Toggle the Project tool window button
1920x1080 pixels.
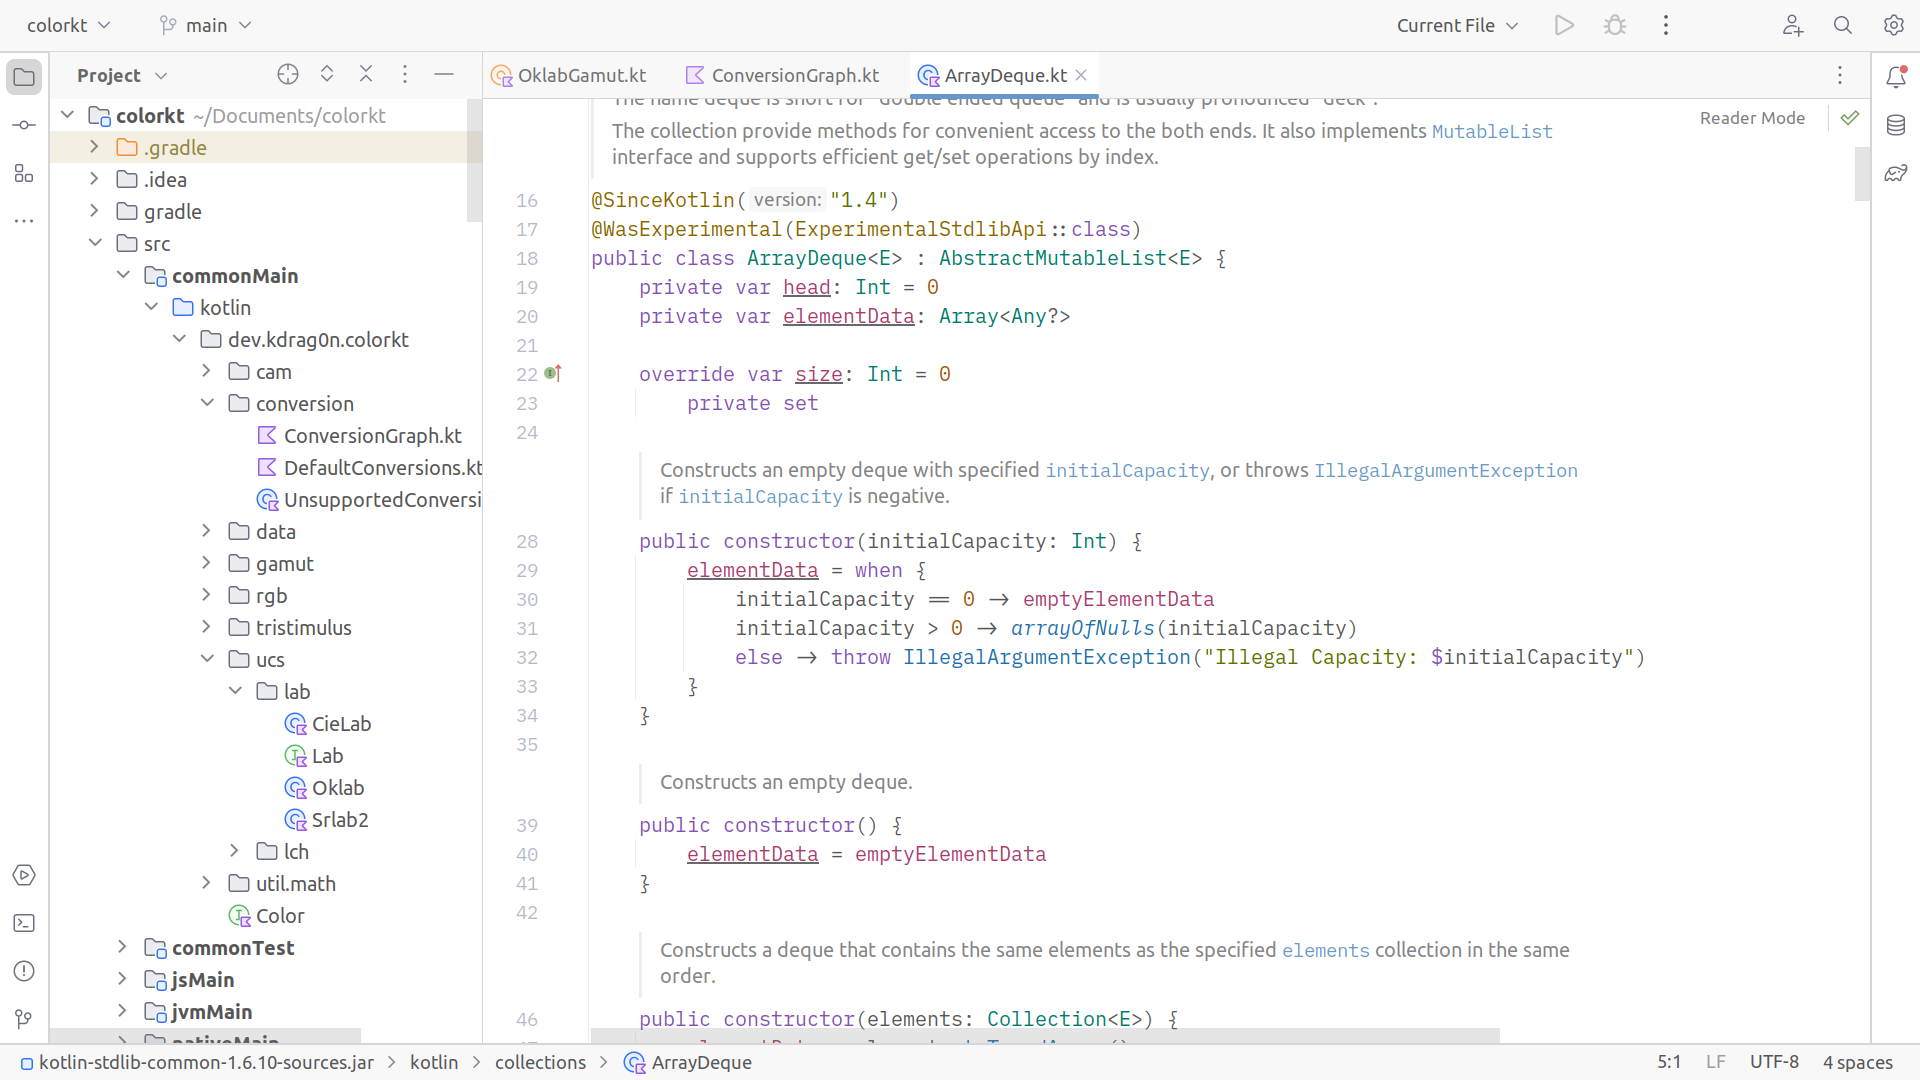pyautogui.click(x=24, y=77)
